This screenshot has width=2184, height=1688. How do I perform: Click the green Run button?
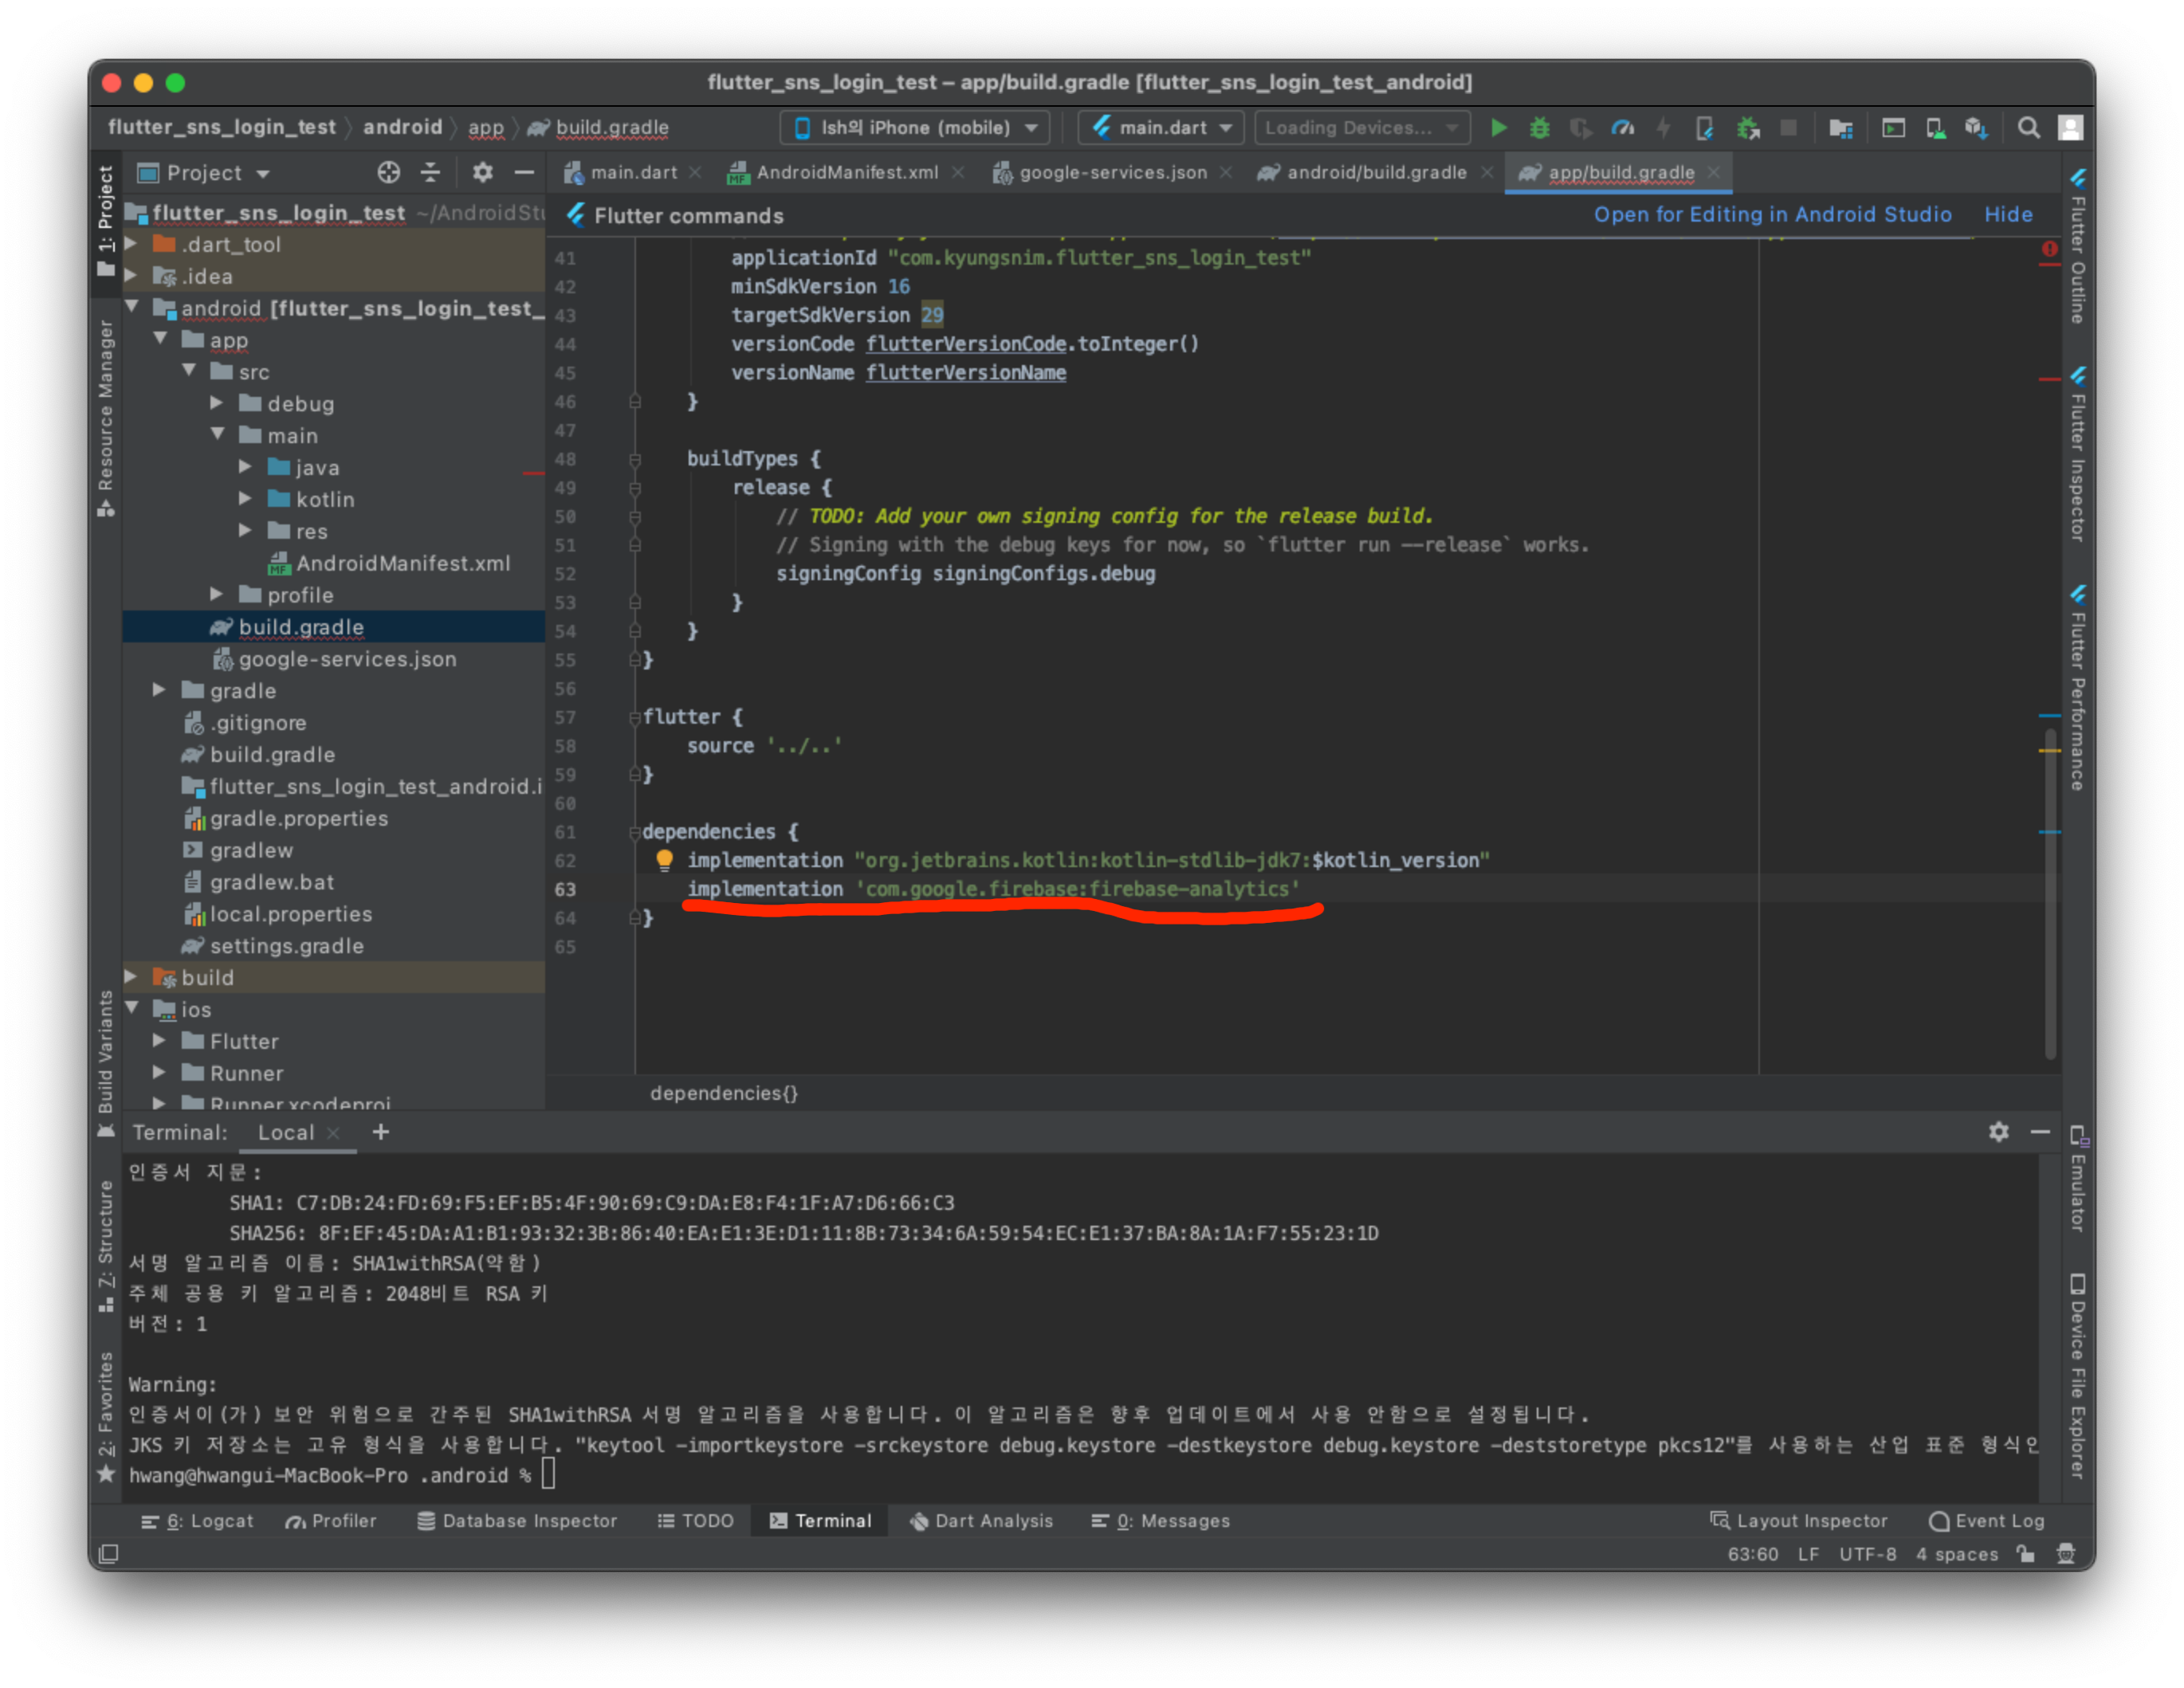(x=1498, y=128)
